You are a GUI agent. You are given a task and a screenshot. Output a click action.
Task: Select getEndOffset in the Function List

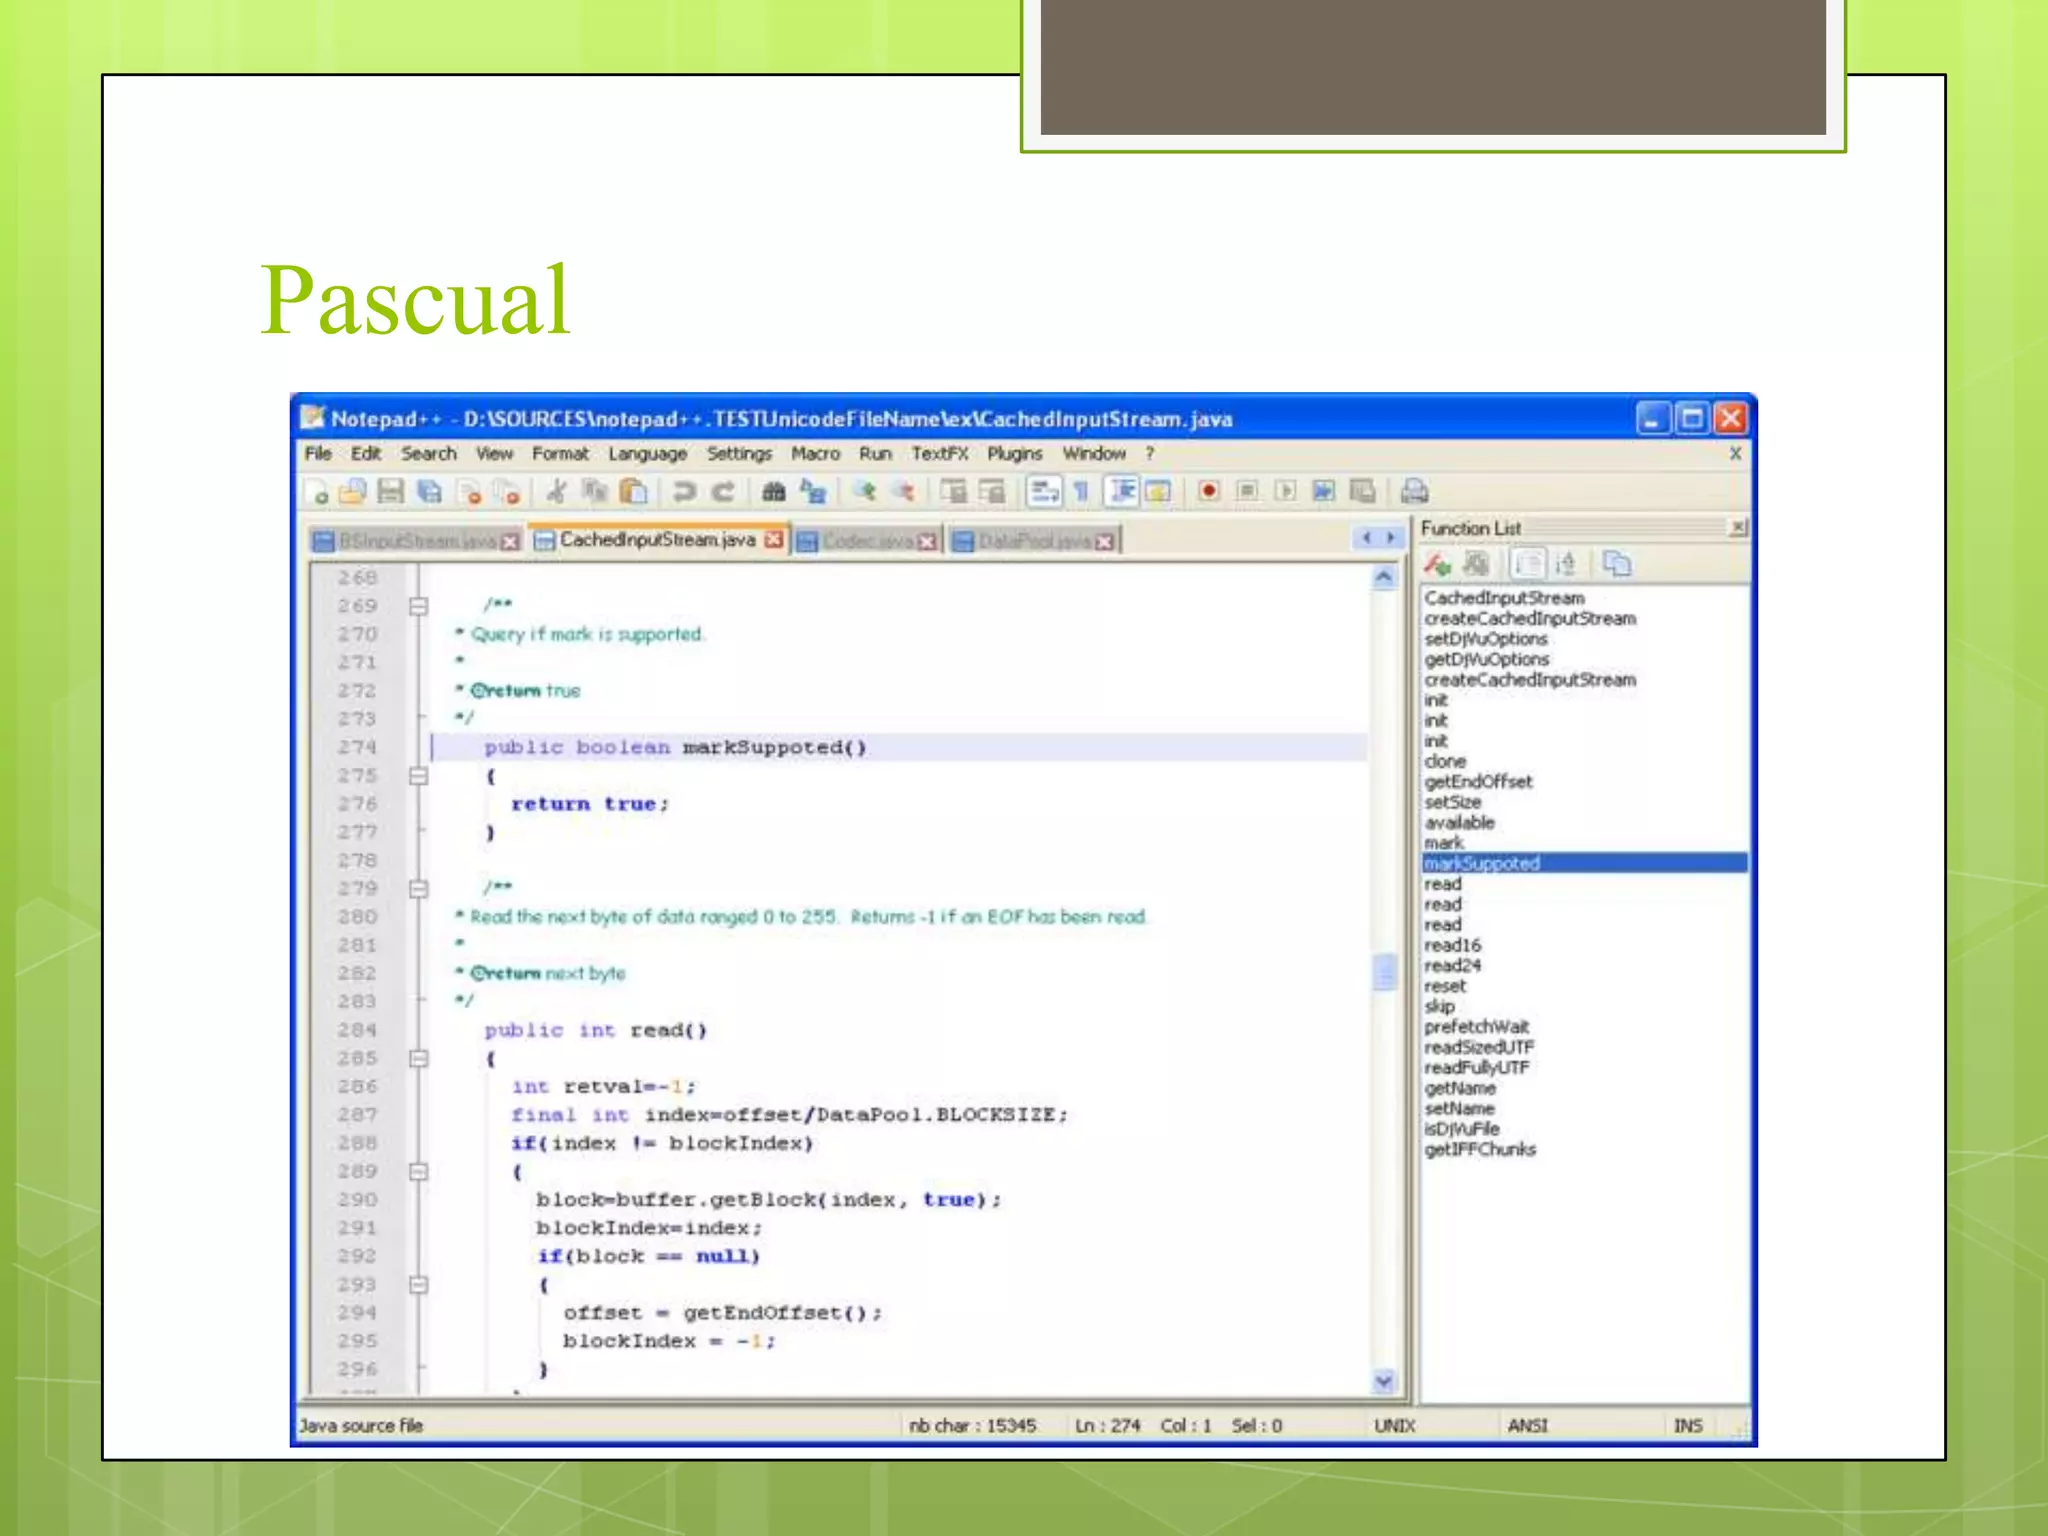click(x=1478, y=782)
